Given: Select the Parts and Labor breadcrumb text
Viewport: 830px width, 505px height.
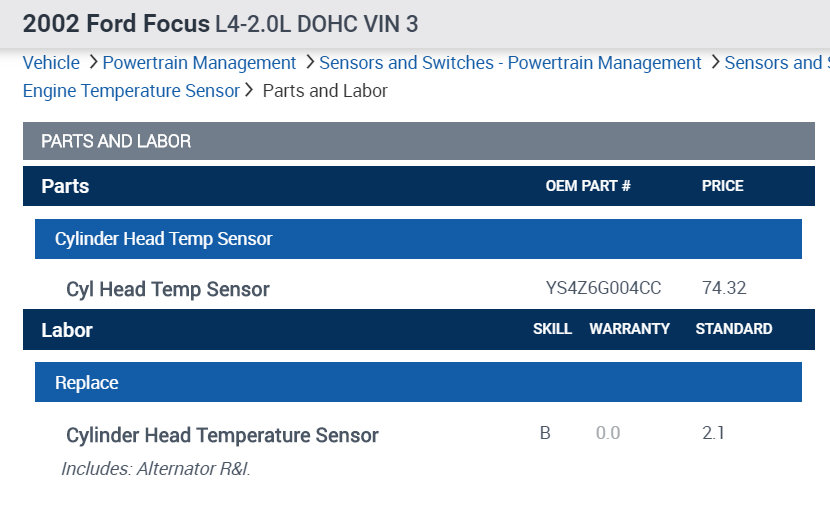Looking at the screenshot, I should click(325, 91).
